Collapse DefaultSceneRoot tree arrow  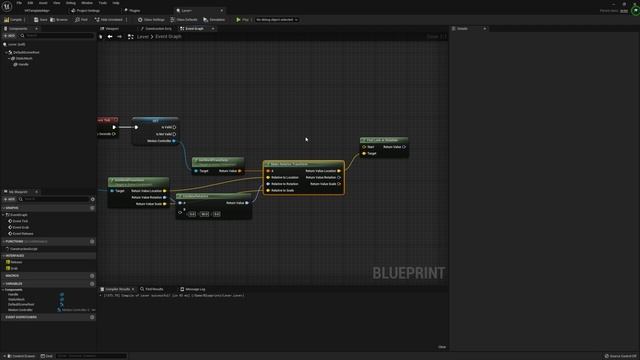6,52
